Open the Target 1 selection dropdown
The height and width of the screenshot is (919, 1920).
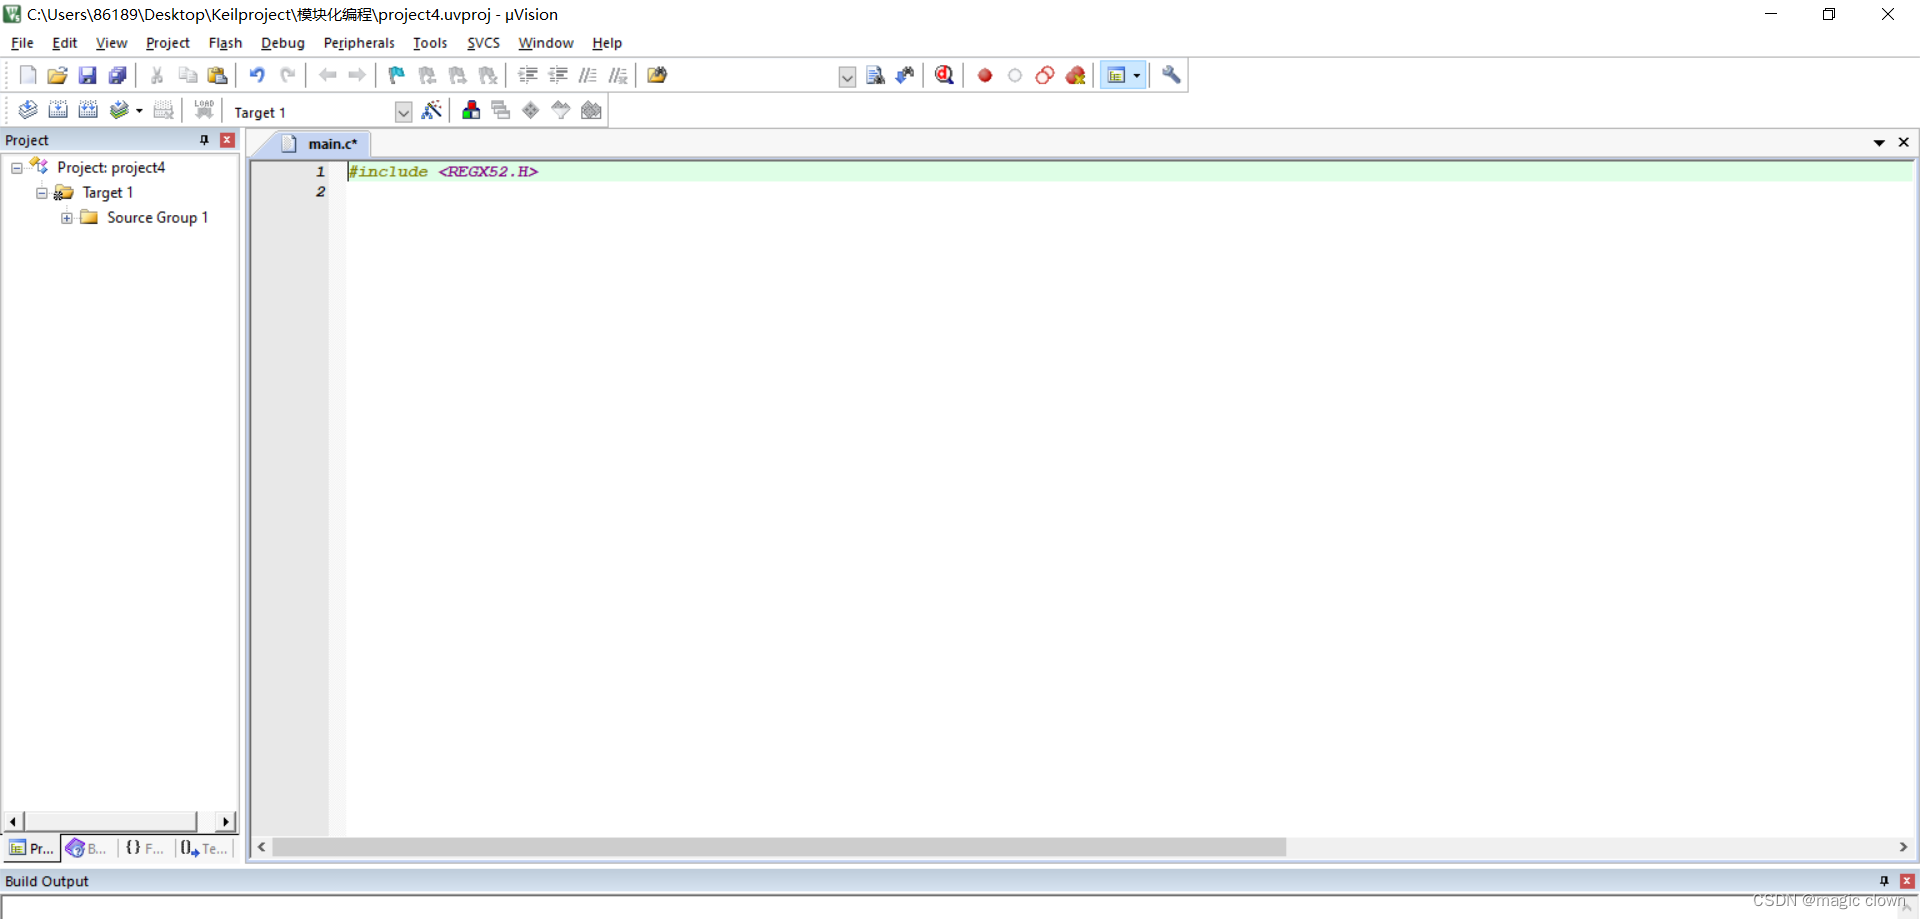pyautogui.click(x=403, y=112)
